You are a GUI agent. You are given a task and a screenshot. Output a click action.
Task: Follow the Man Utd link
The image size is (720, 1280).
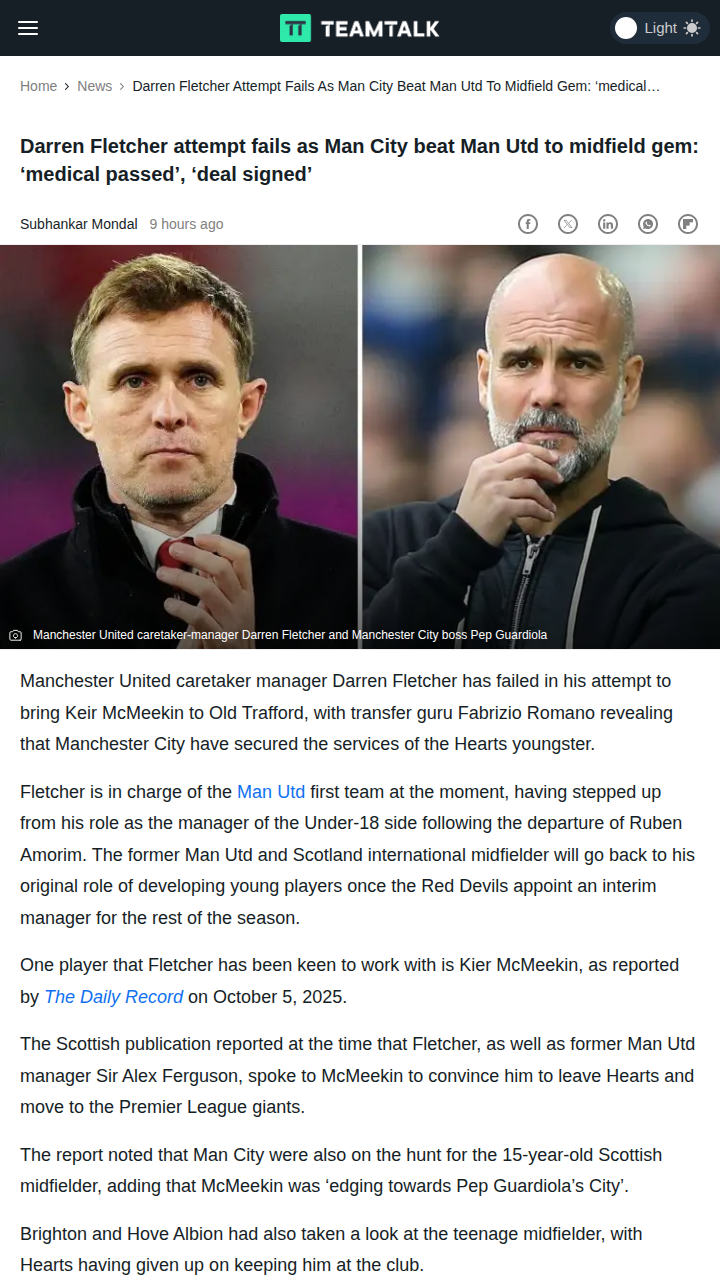coord(271,792)
